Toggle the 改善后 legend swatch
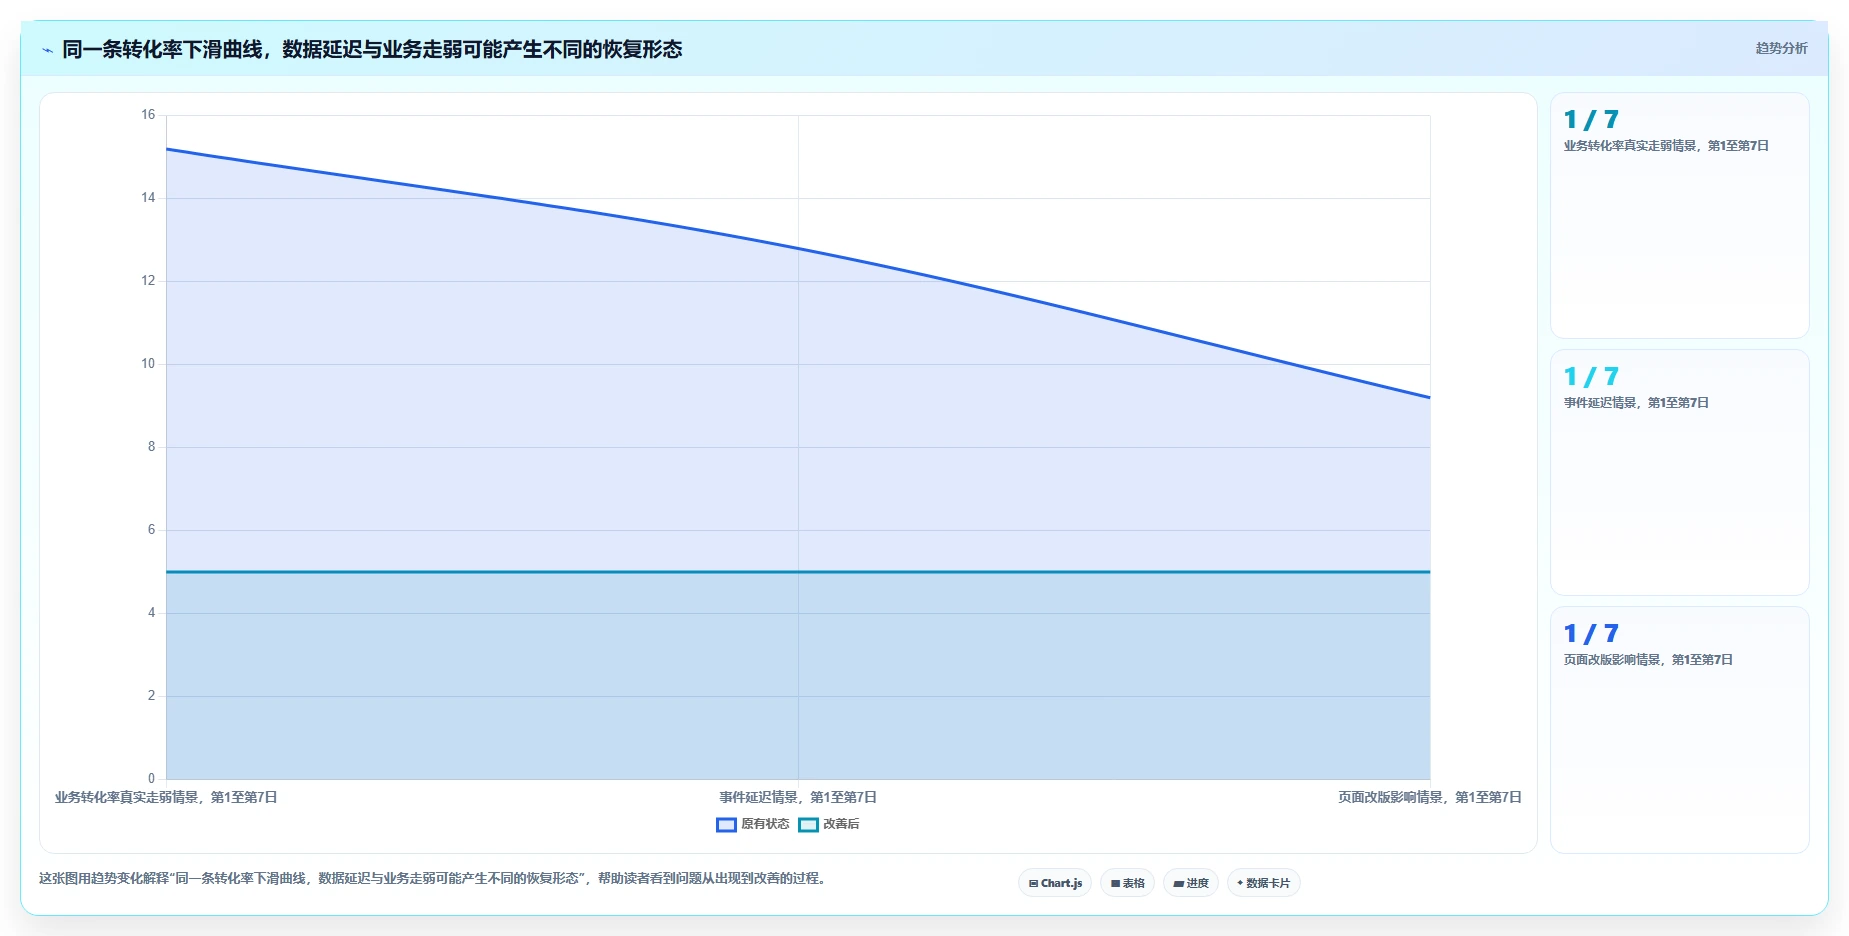Screen dimensions: 1849x936 point(808,825)
